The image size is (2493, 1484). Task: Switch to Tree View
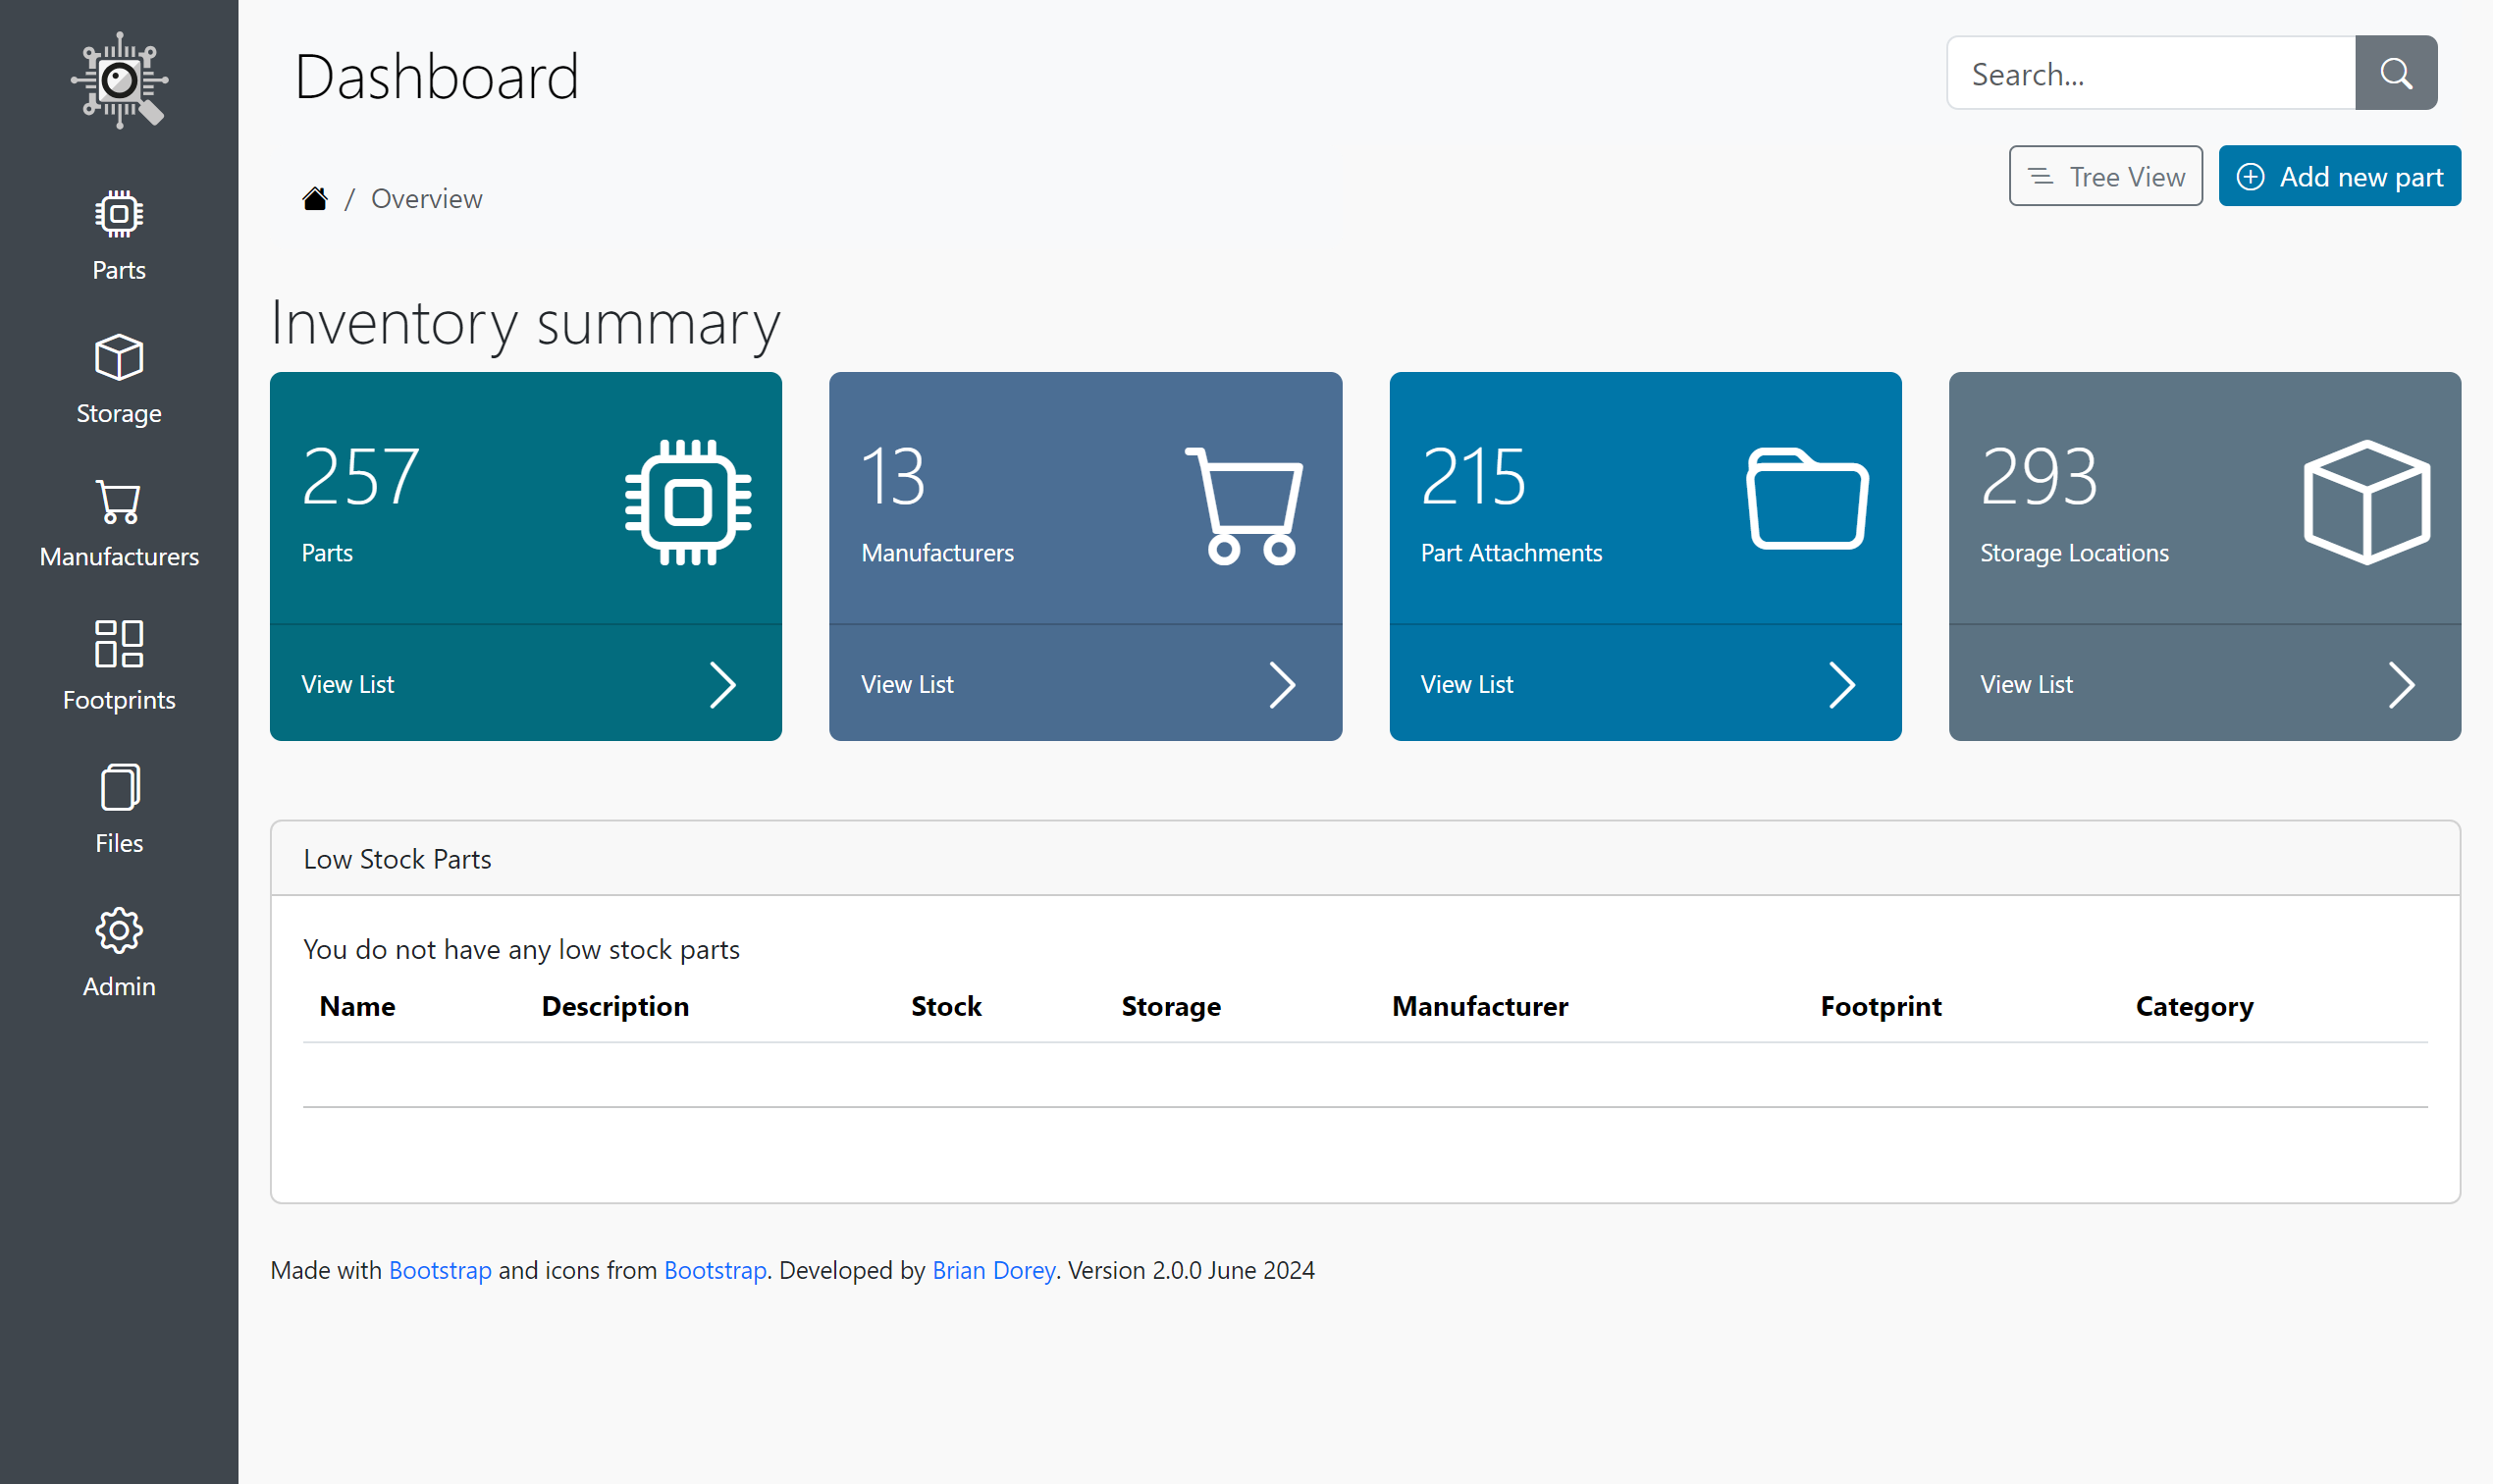click(x=2105, y=176)
